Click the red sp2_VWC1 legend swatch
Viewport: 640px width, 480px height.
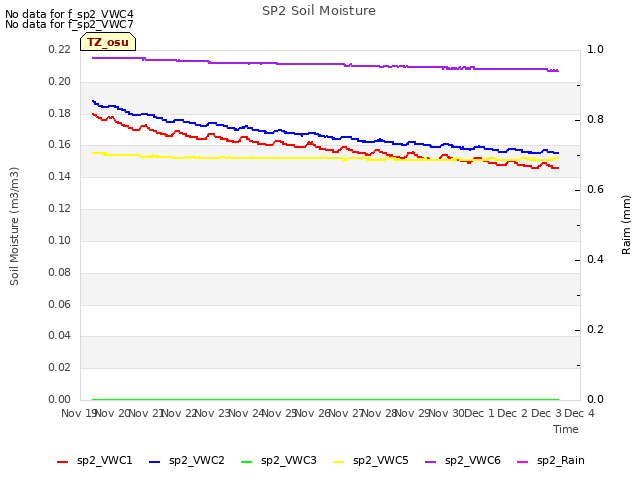(x=62, y=462)
